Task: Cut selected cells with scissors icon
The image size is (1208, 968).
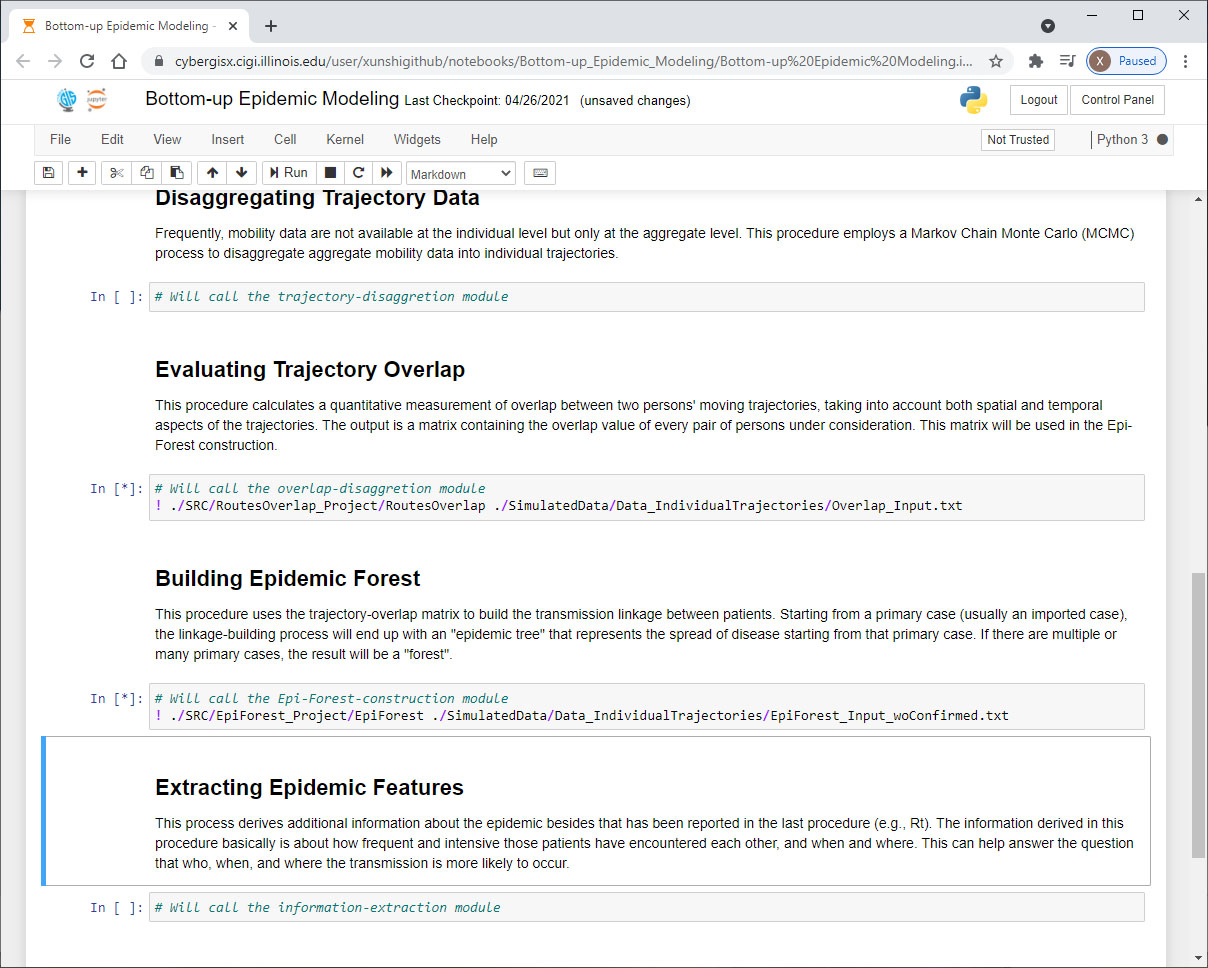Action: 117,173
